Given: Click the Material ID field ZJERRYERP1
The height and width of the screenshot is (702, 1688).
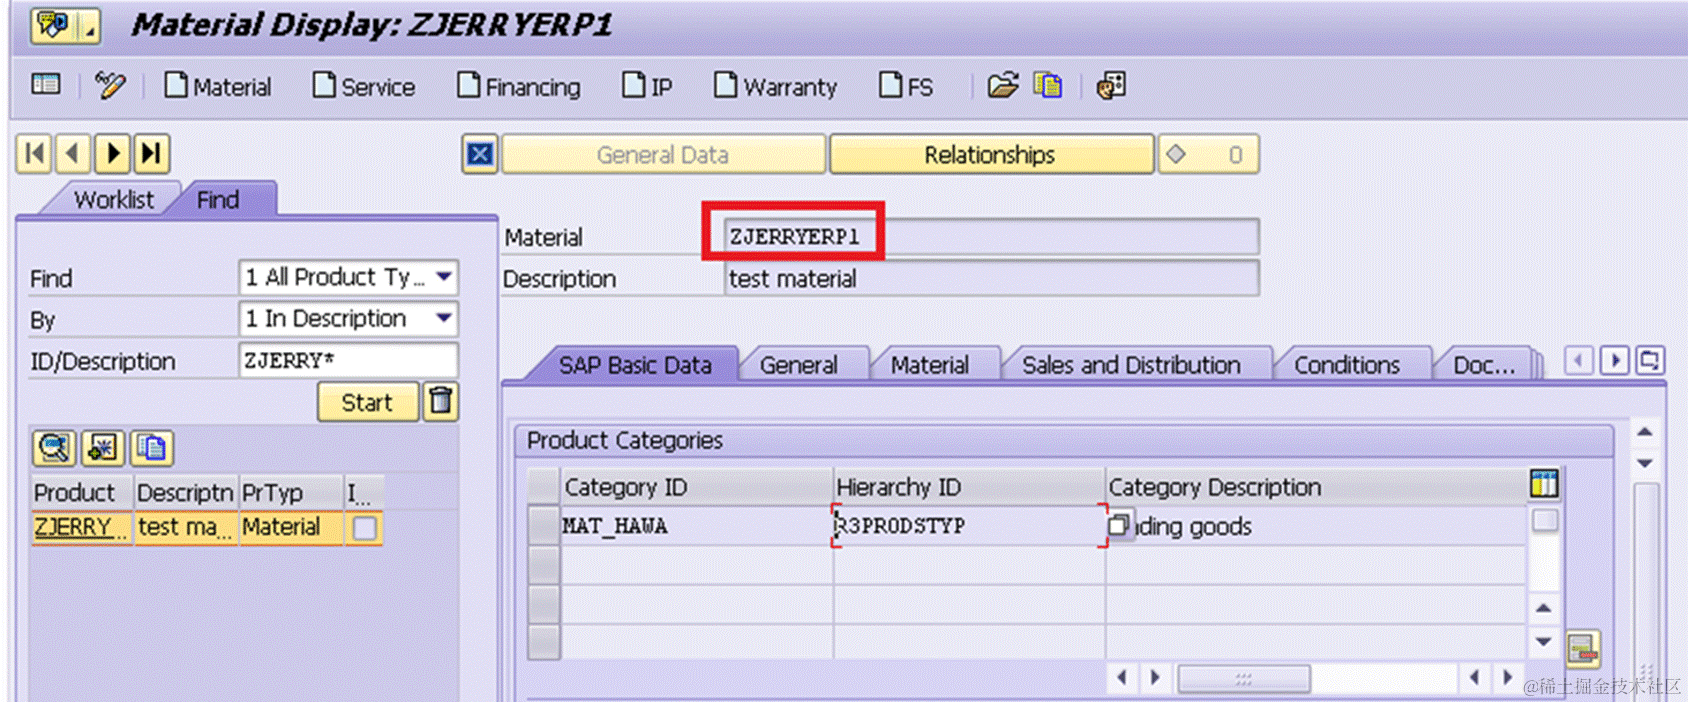Looking at the screenshot, I should coord(990,237).
